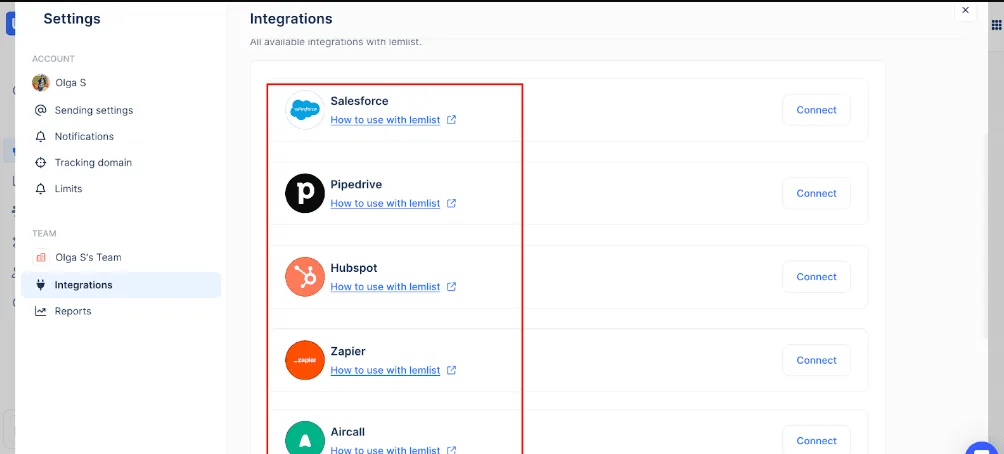This screenshot has height=454, width=1004.
Task: Click the Zapier logo icon
Action: click(305, 360)
